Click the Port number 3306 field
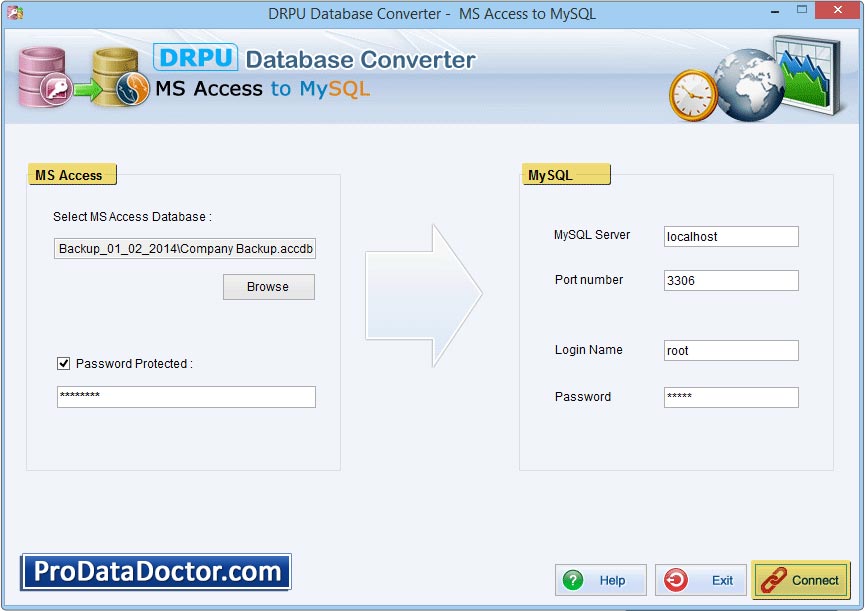 pos(730,280)
